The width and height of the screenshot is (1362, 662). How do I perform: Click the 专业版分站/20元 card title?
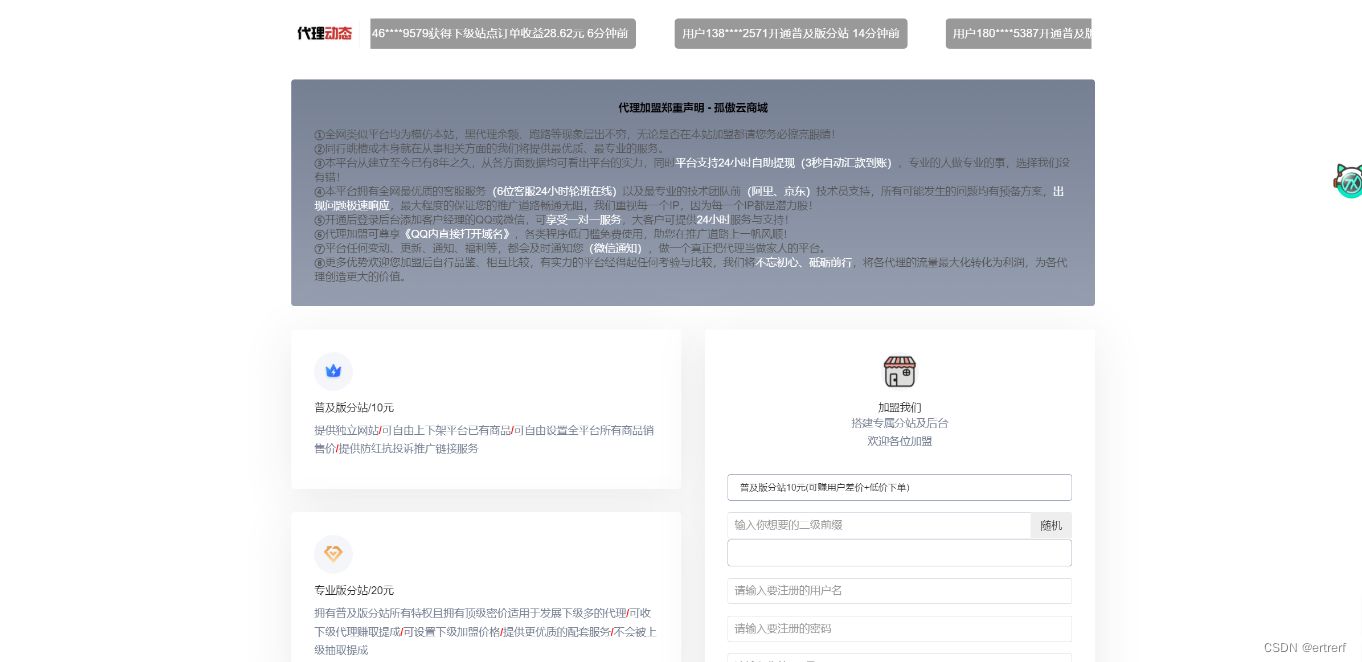pos(353,590)
